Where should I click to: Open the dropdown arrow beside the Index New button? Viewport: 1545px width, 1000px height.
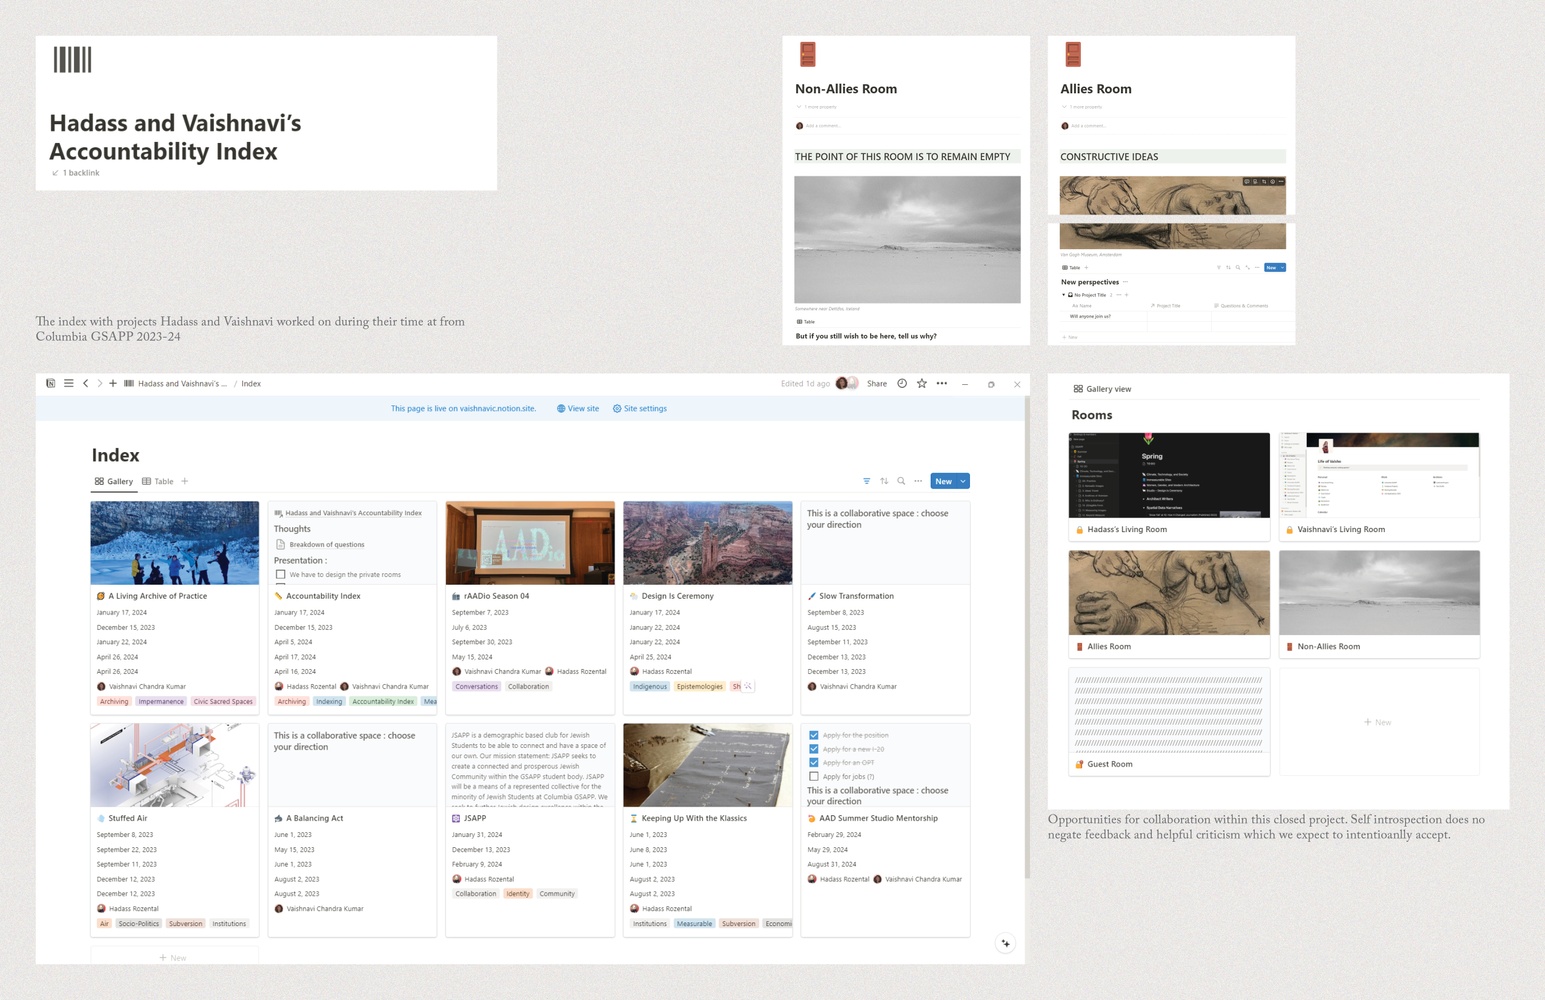tap(963, 481)
